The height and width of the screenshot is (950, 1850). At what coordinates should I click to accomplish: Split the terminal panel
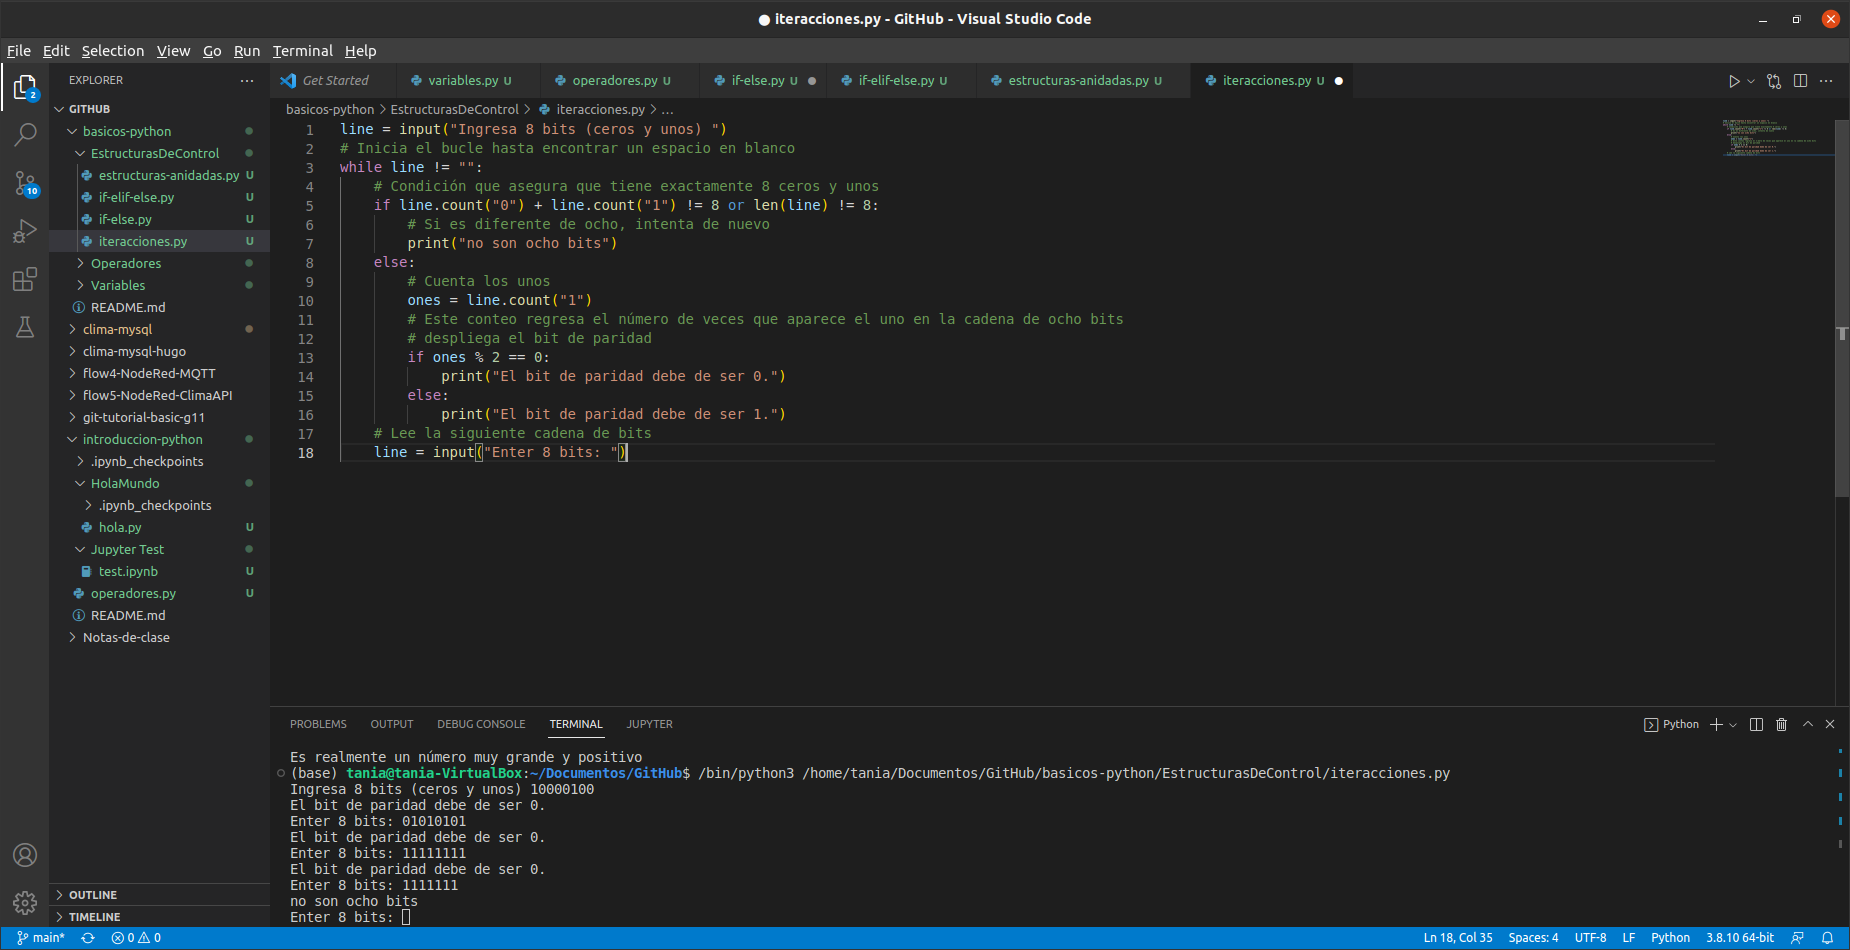1756,724
